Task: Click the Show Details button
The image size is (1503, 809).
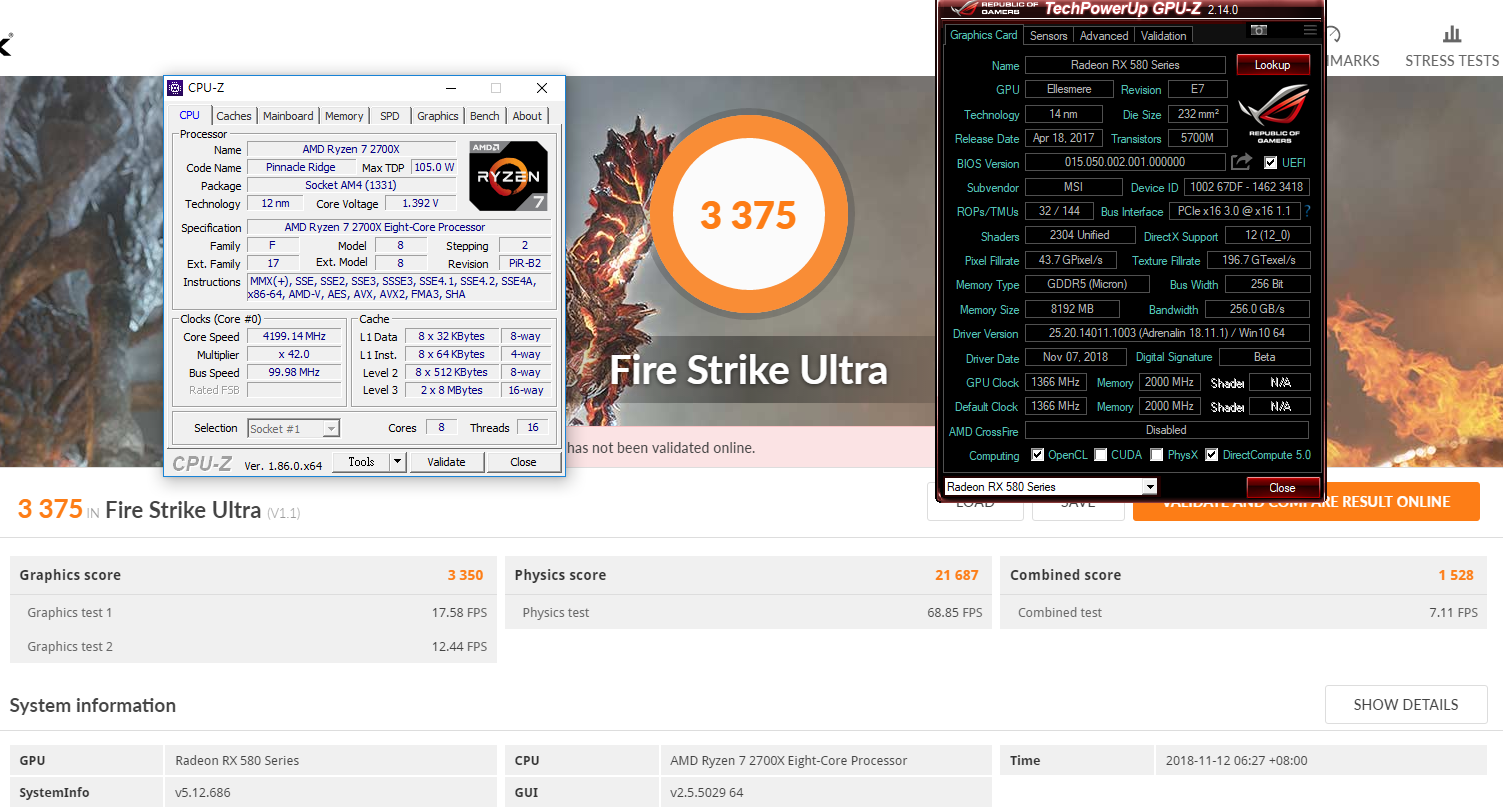Action: (1406, 705)
